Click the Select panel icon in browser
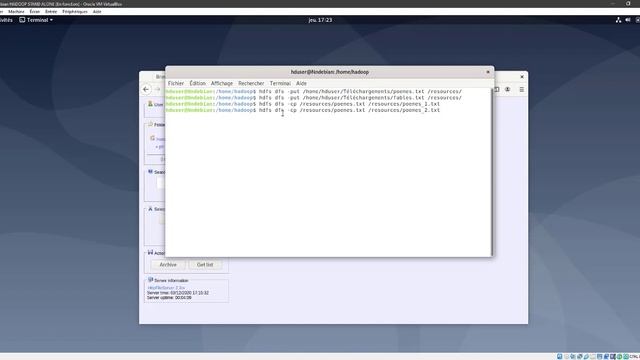 [150, 209]
